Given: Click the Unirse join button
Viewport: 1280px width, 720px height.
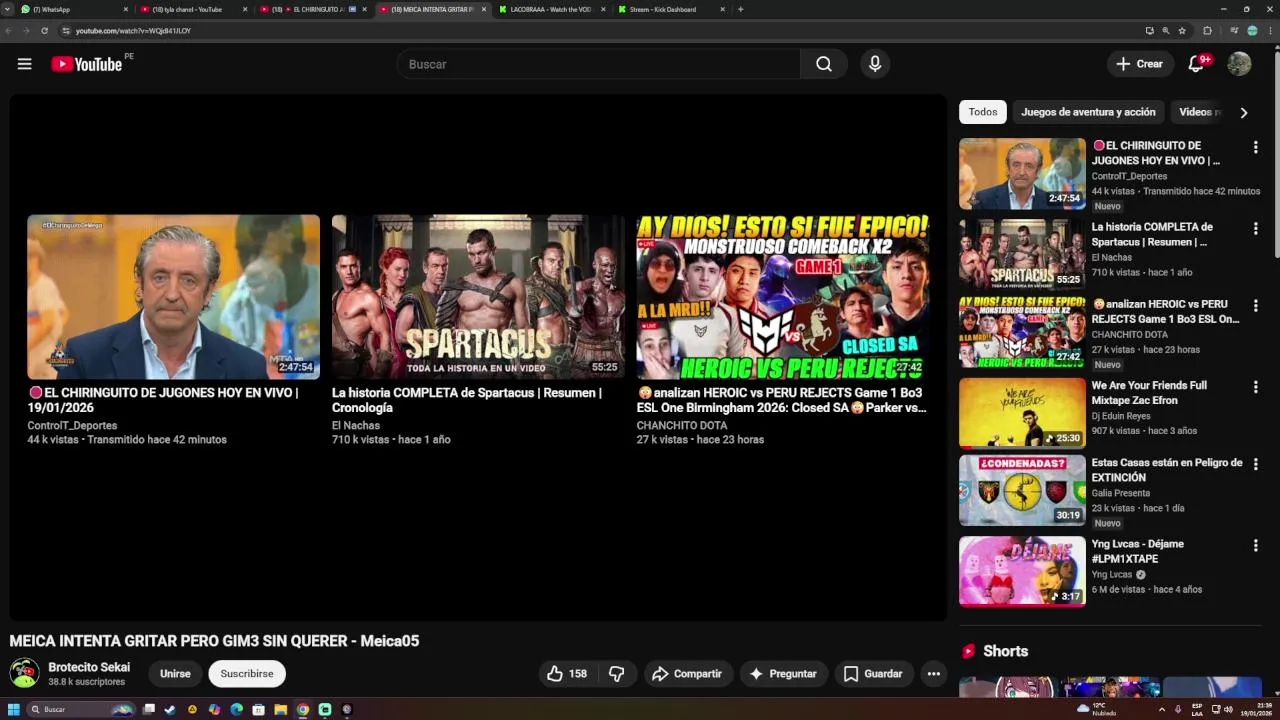Looking at the screenshot, I should [x=175, y=674].
